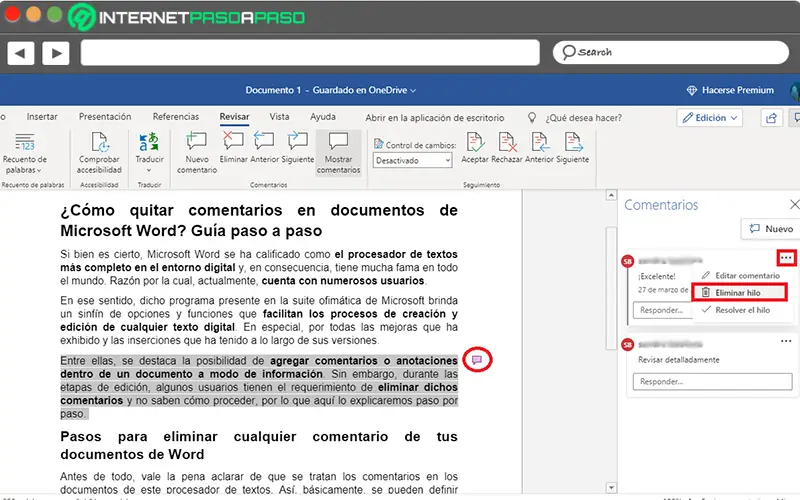800x500 pixels.
Task: Click the Nuevo comentario ribbon icon
Action: click(x=197, y=142)
